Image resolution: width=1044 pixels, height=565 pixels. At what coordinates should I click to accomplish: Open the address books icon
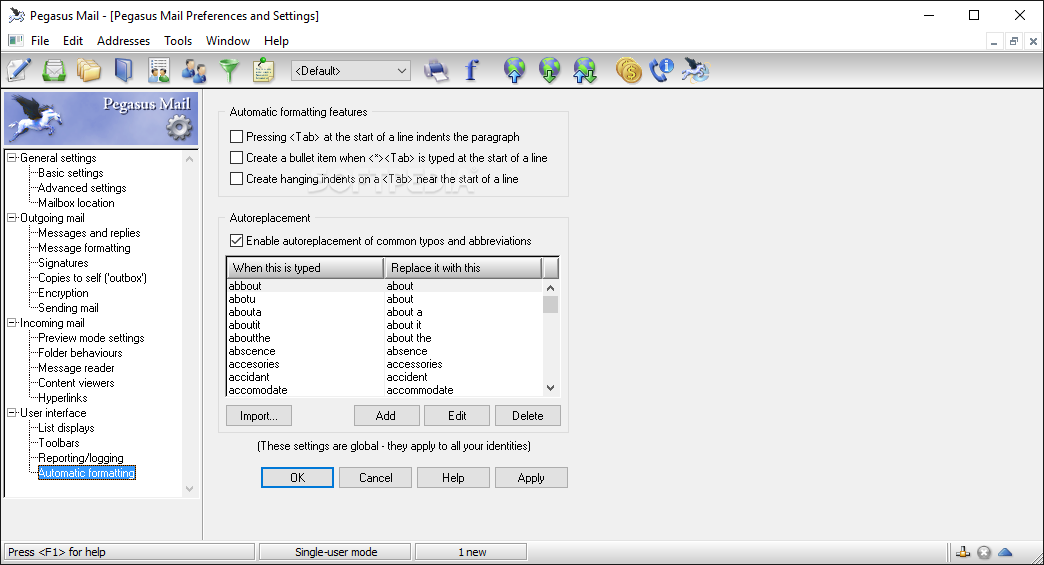pyautogui.click(x=124, y=70)
